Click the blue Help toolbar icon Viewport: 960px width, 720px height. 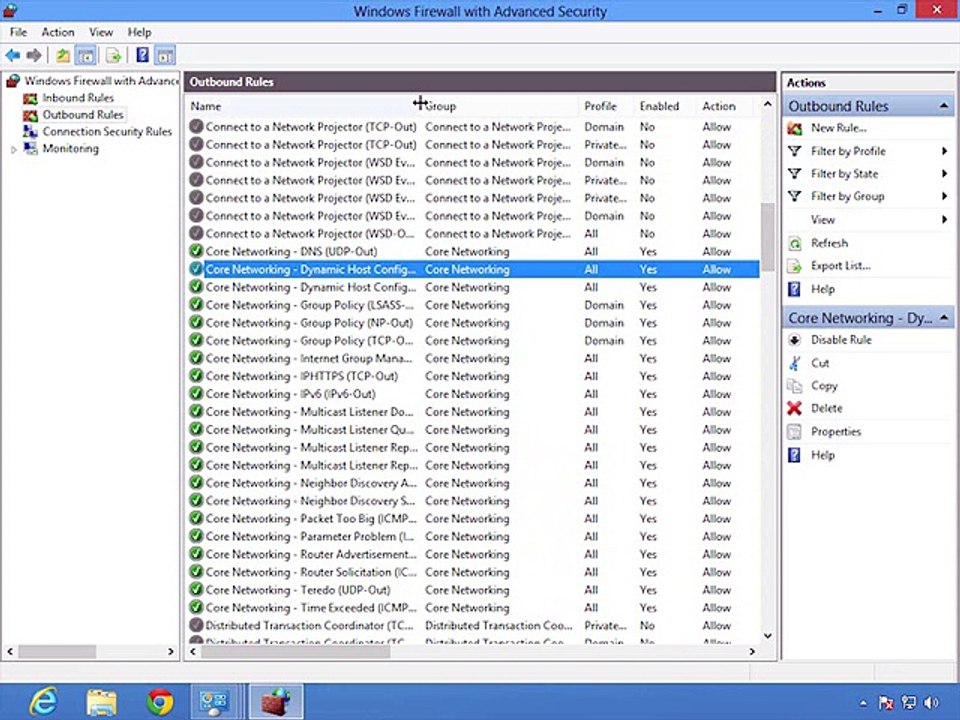coord(142,55)
